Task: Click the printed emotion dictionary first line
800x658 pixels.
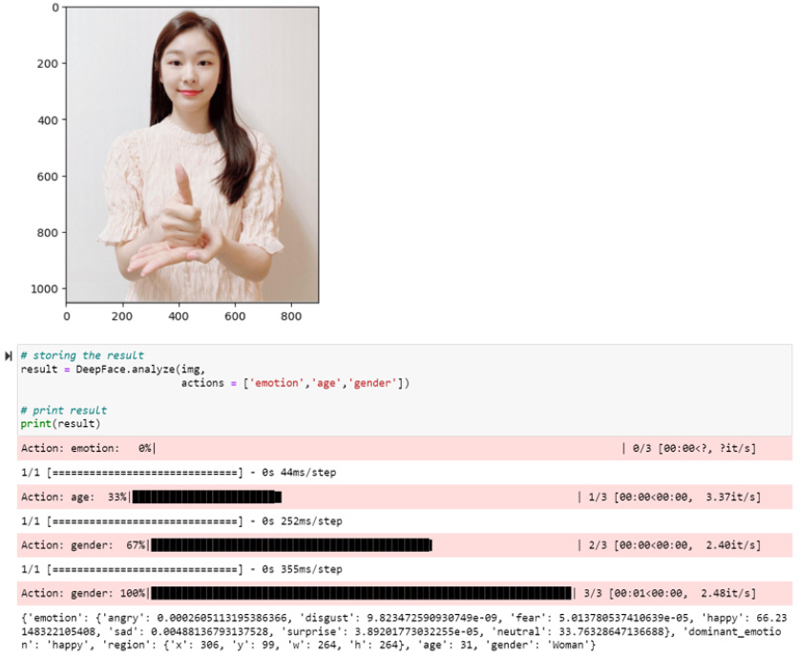Action: pyautogui.click(x=404, y=618)
